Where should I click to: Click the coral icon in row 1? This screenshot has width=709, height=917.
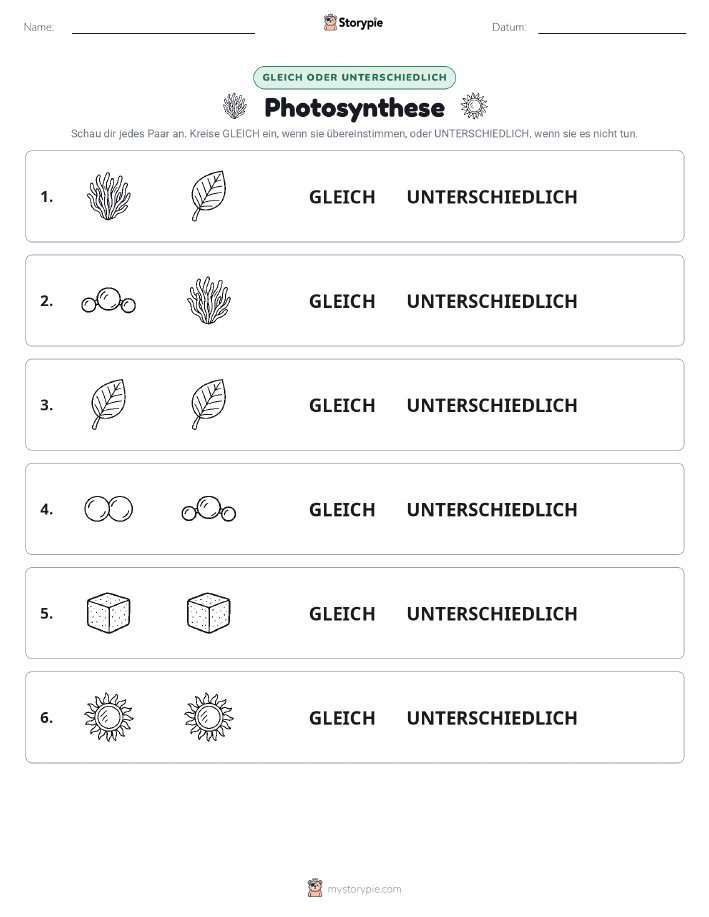click(x=109, y=196)
